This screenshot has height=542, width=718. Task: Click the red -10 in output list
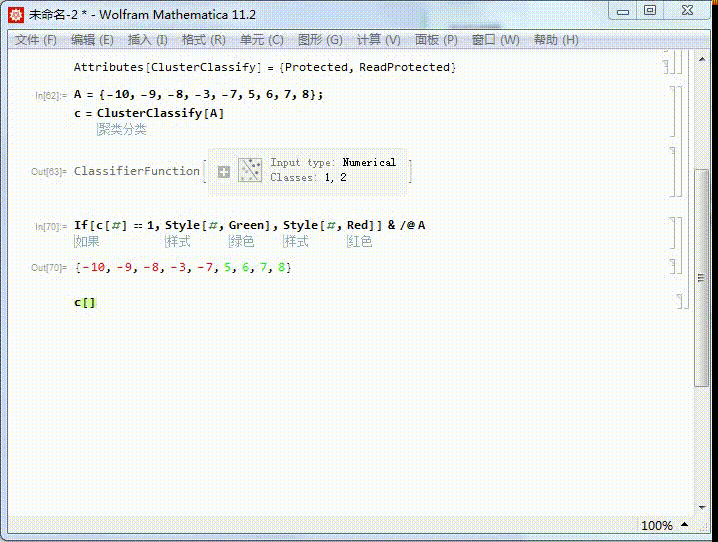pyautogui.click(x=94, y=267)
